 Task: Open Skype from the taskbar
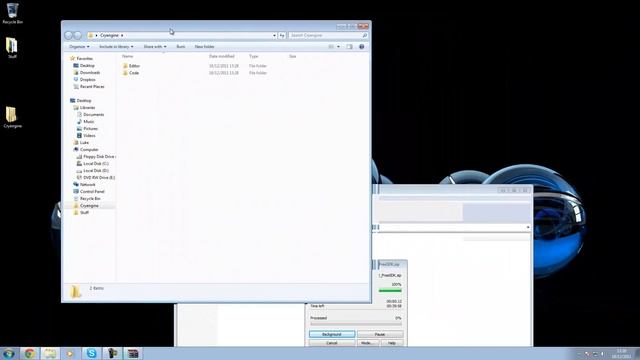click(91, 353)
